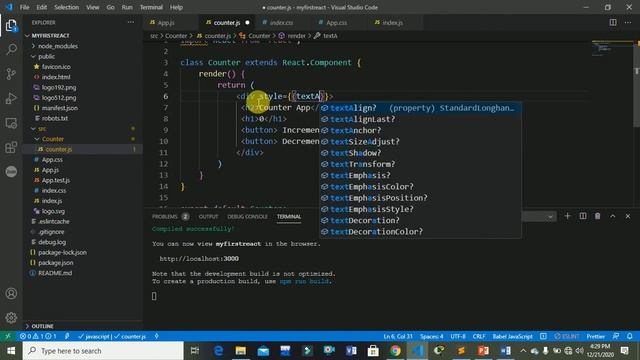This screenshot has width=640, height=360.
Task: Open the Search view icon
Action: point(11,49)
